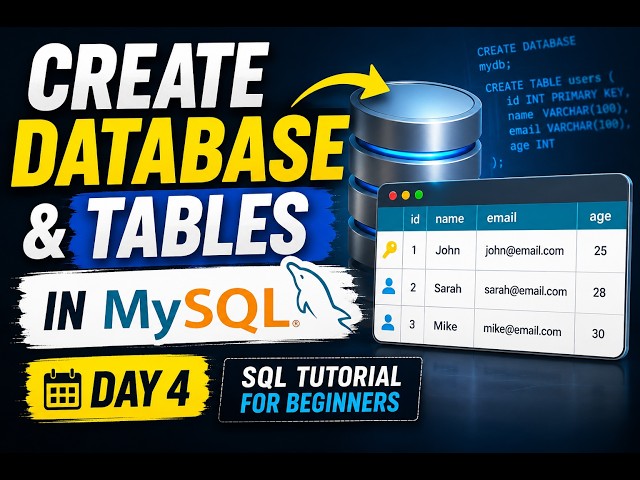Screen dimensions: 640x480
Task: Click the green window dot on the table window
Action: [x=419, y=195]
